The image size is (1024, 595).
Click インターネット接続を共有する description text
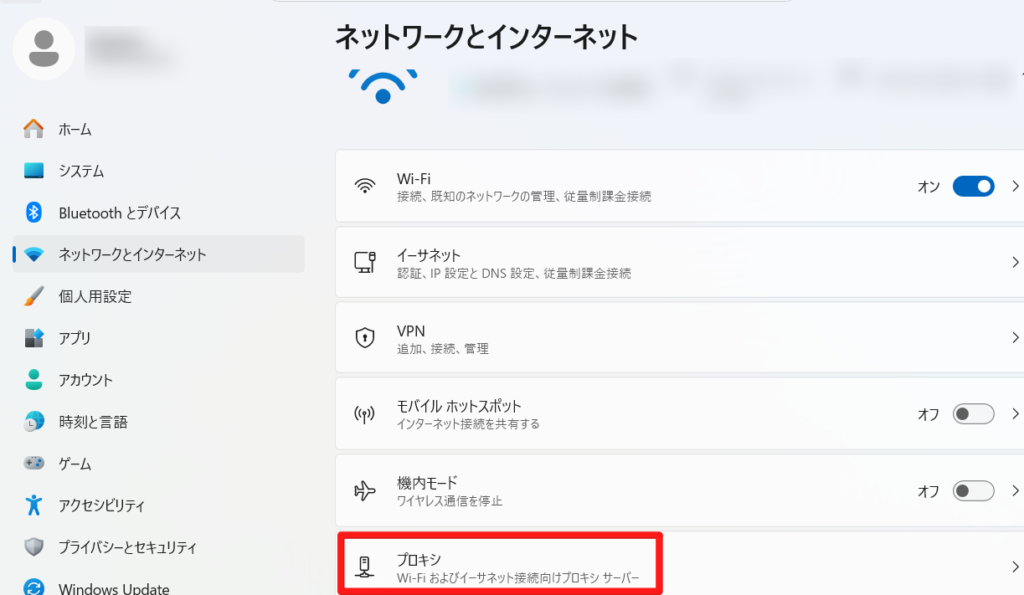click(x=468, y=424)
